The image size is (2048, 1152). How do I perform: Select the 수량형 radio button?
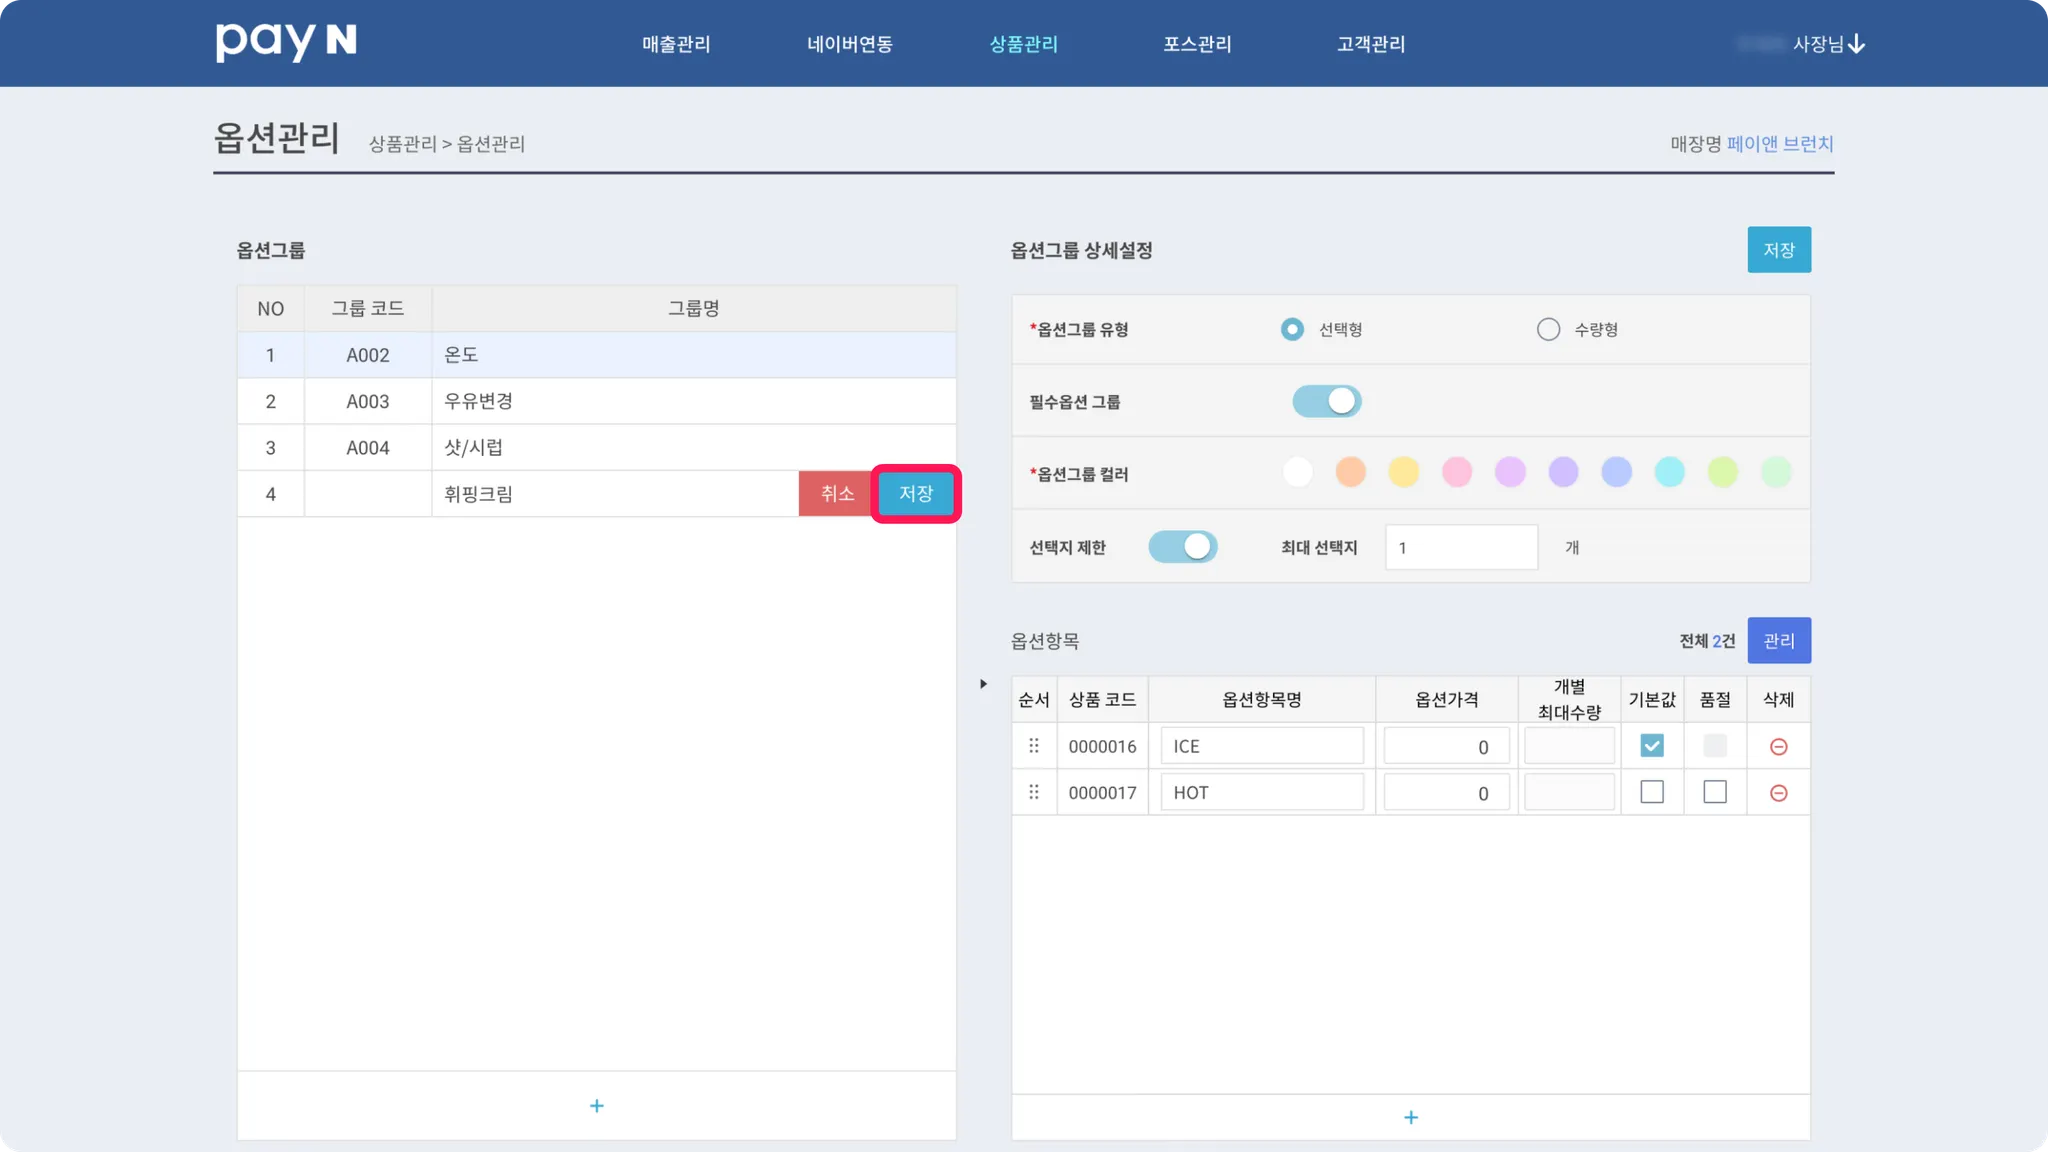(x=1548, y=330)
